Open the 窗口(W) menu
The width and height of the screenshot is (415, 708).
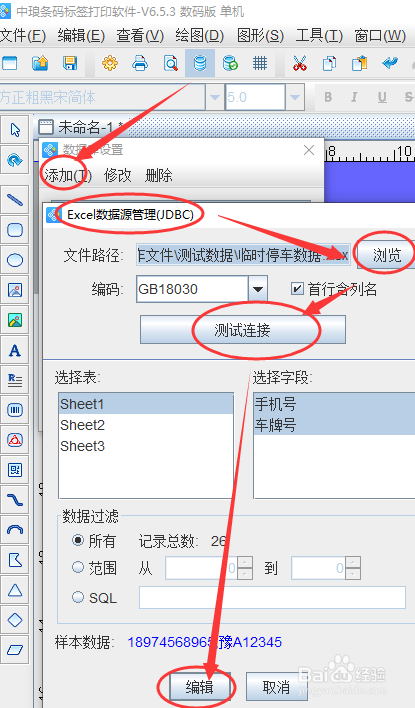(380, 36)
